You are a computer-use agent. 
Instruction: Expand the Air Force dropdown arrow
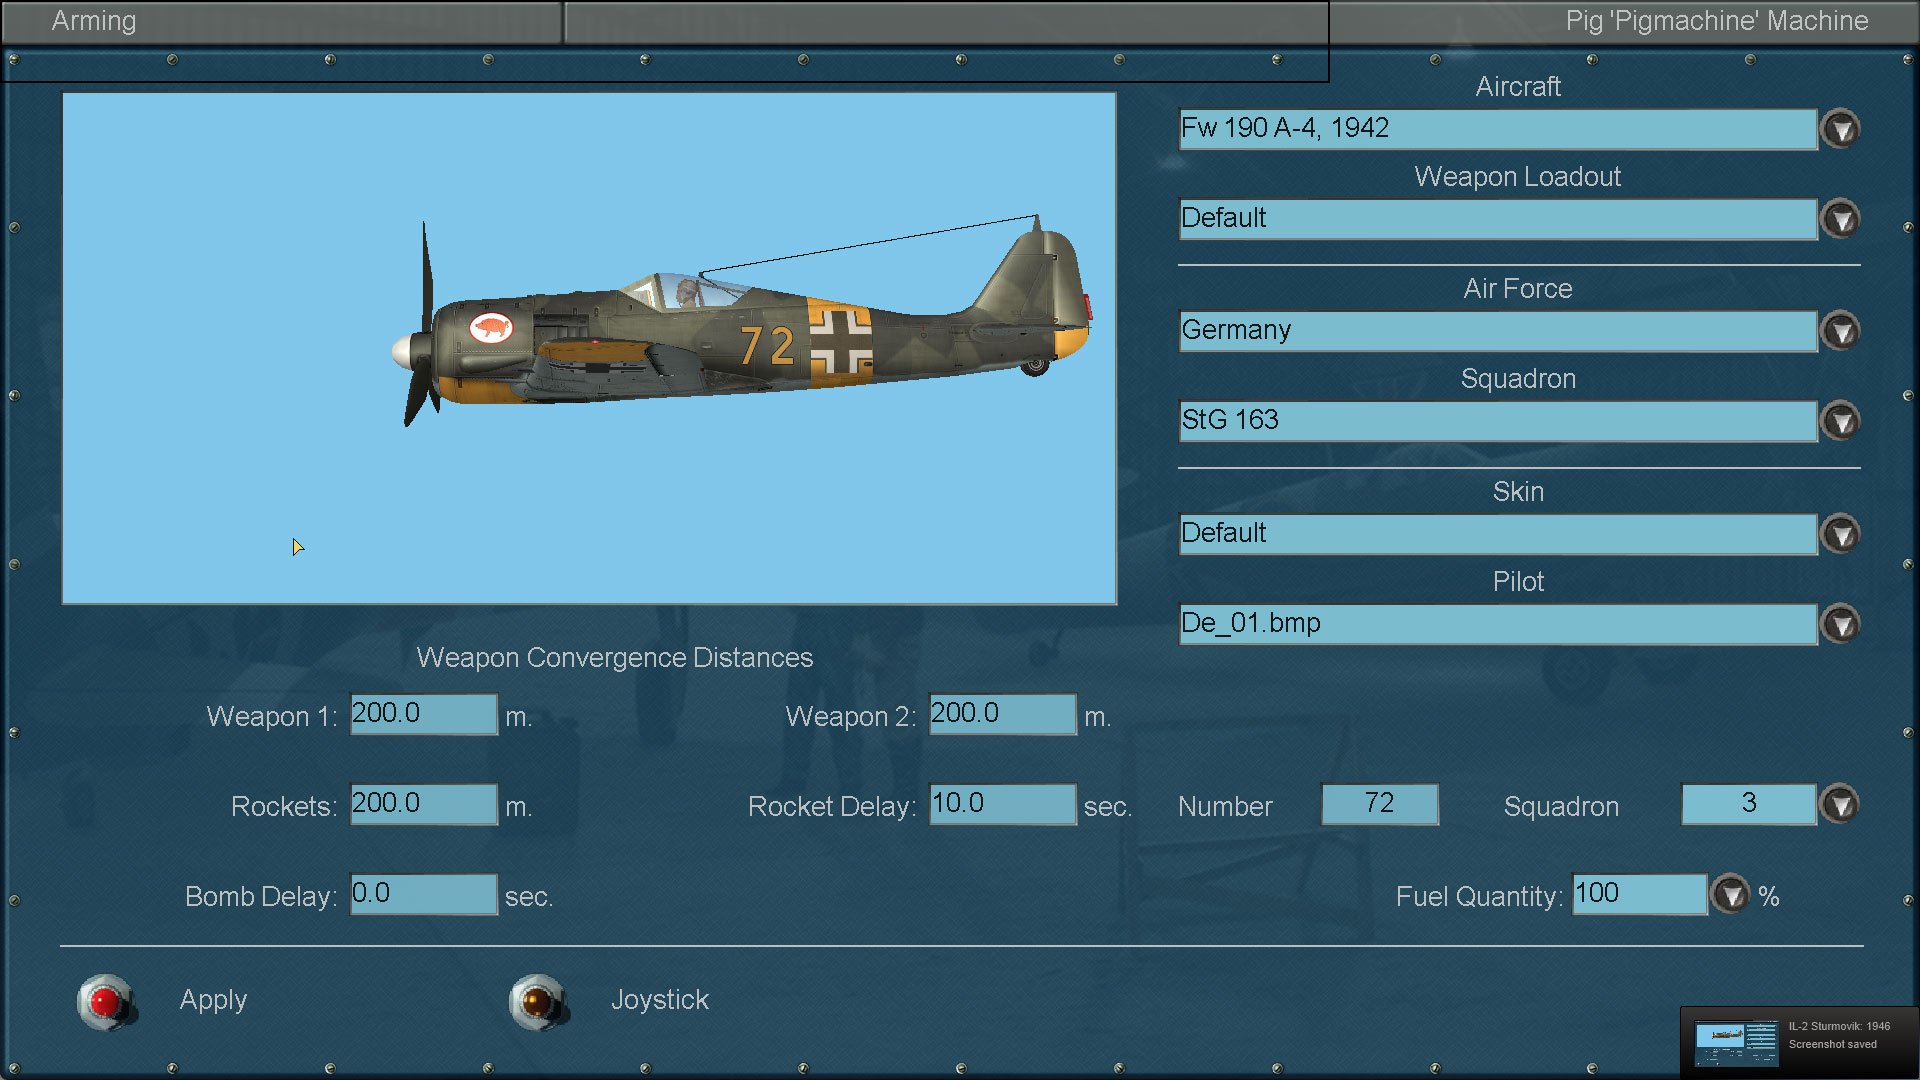pos(1841,331)
